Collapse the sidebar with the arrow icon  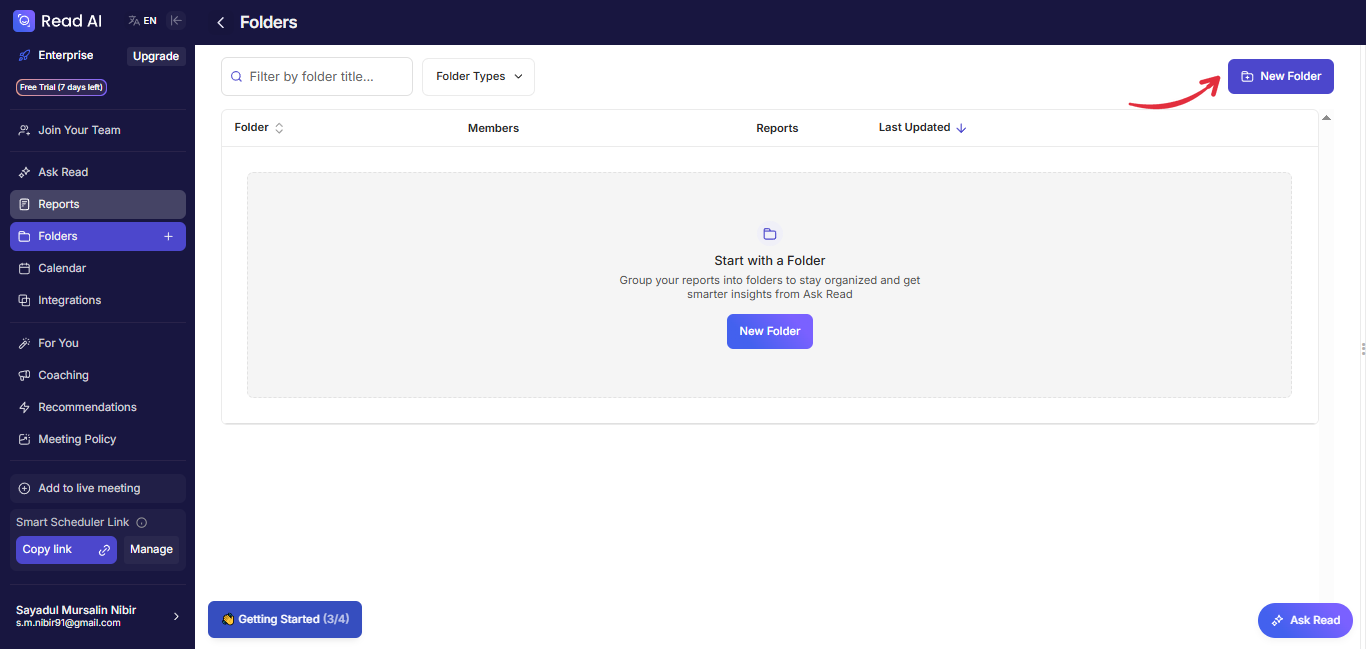click(x=176, y=21)
